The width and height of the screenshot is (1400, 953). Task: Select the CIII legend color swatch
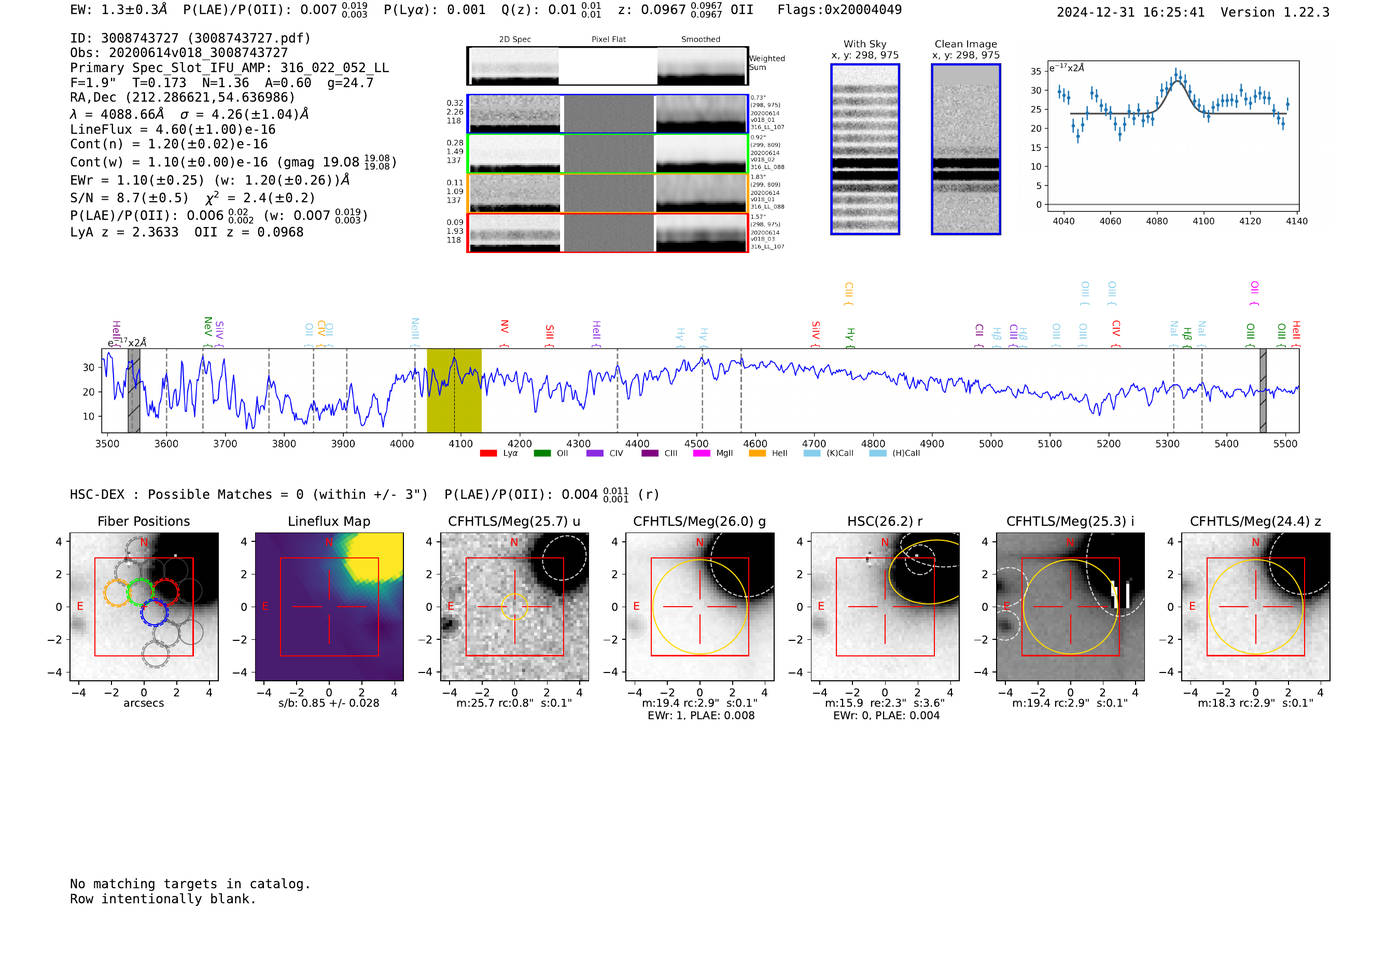coord(650,453)
